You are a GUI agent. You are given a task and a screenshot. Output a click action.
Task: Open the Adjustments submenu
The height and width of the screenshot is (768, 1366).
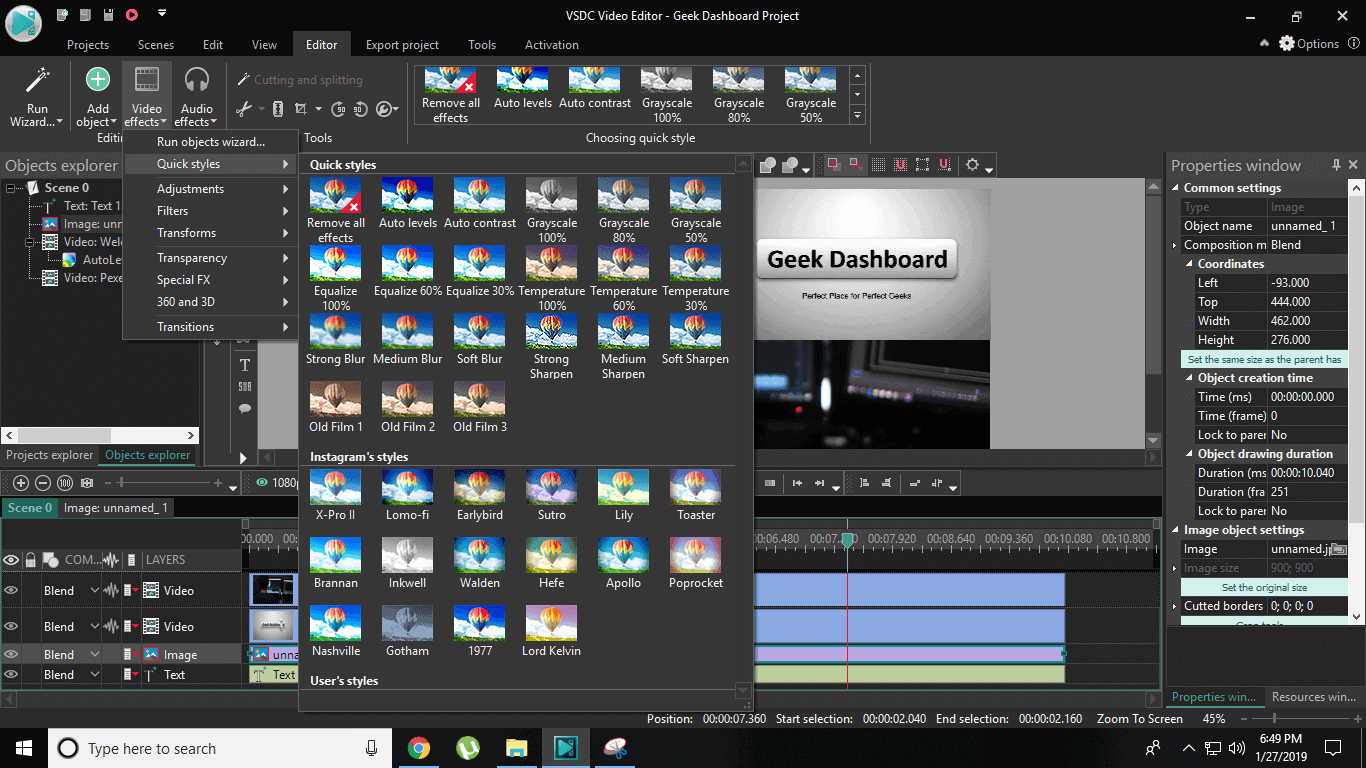pyautogui.click(x=211, y=189)
